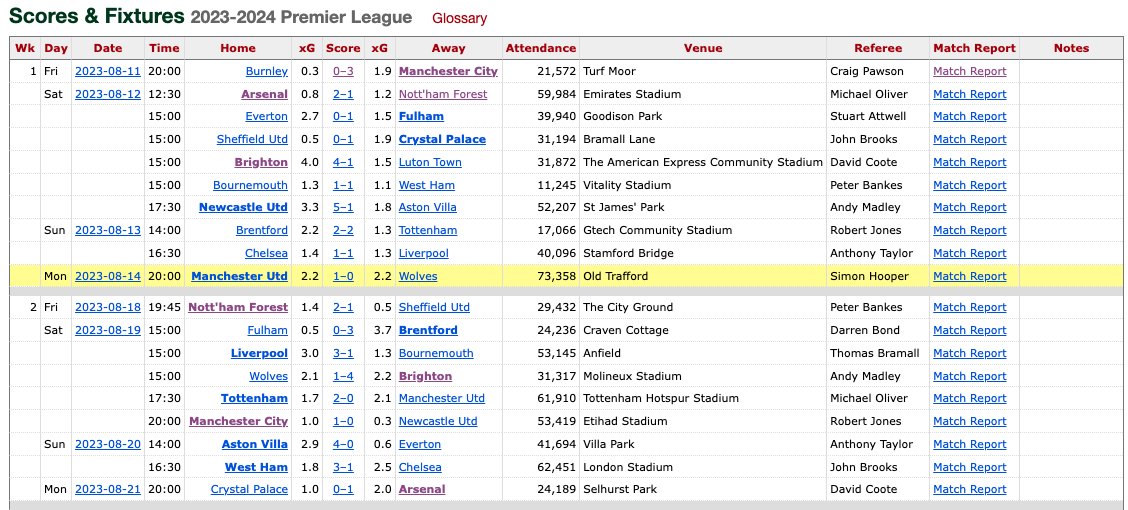Open Wolves away link in highlighted row
The width and height of the screenshot is (1128, 510).
(417, 276)
